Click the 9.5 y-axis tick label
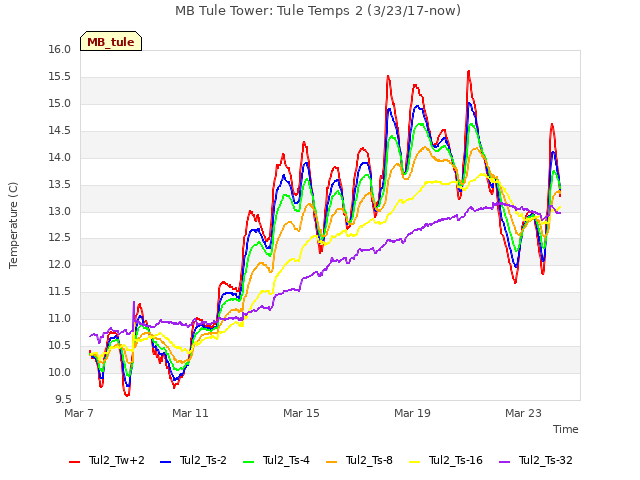The width and height of the screenshot is (640, 480). 63,399
